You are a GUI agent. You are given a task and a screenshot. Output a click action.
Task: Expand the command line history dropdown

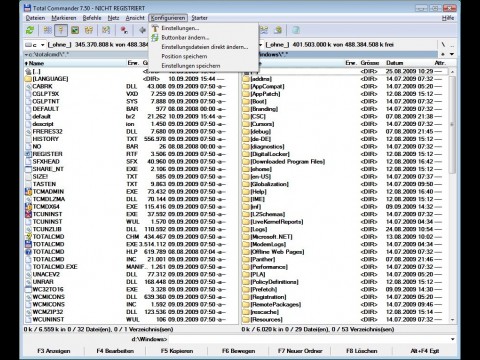(452, 339)
